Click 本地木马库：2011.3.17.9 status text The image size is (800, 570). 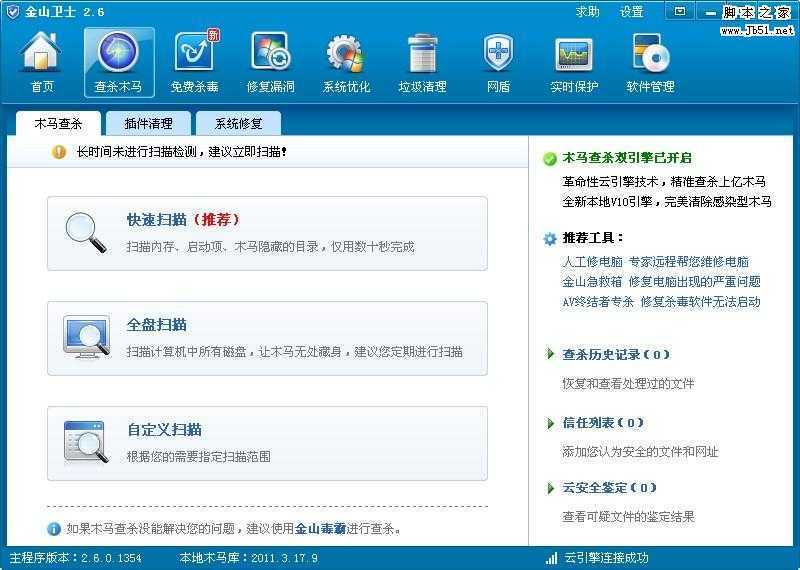pyautogui.click(x=249, y=558)
